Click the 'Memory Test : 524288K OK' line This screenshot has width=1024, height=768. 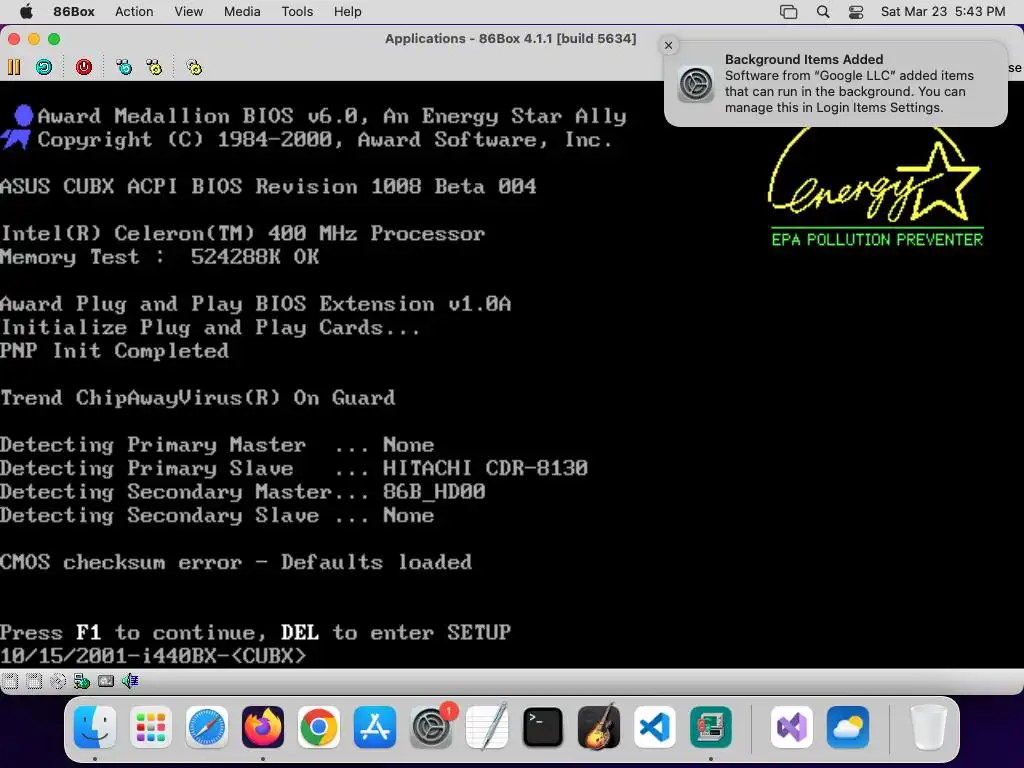click(160, 257)
